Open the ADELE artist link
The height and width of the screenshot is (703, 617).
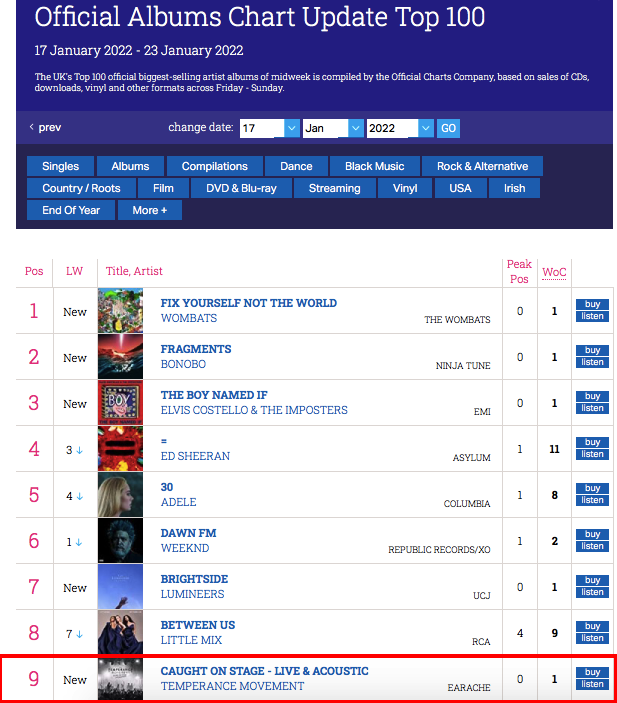[x=178, y=502]
